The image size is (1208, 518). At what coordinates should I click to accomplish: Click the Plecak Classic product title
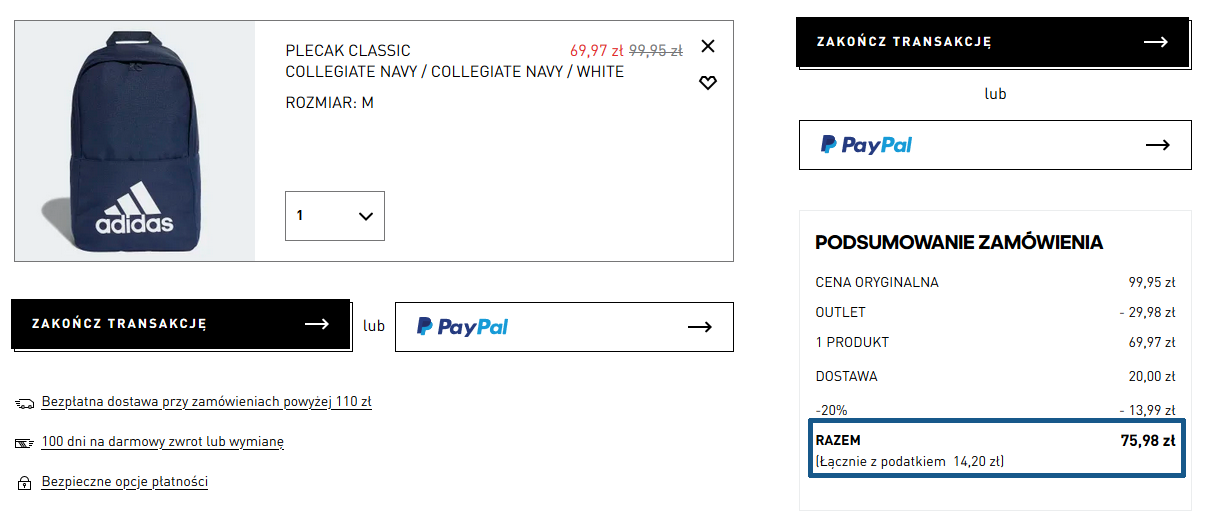coord(347,51)
